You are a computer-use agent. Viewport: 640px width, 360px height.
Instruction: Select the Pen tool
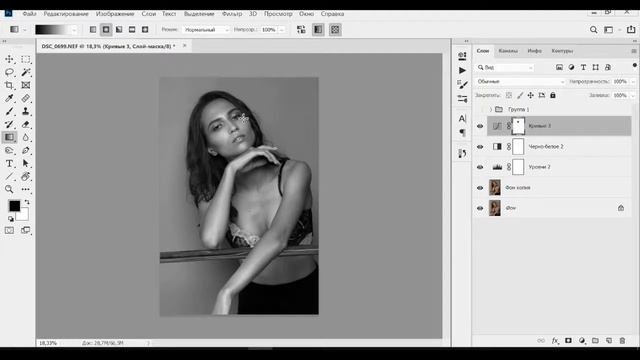coord(26,151)
